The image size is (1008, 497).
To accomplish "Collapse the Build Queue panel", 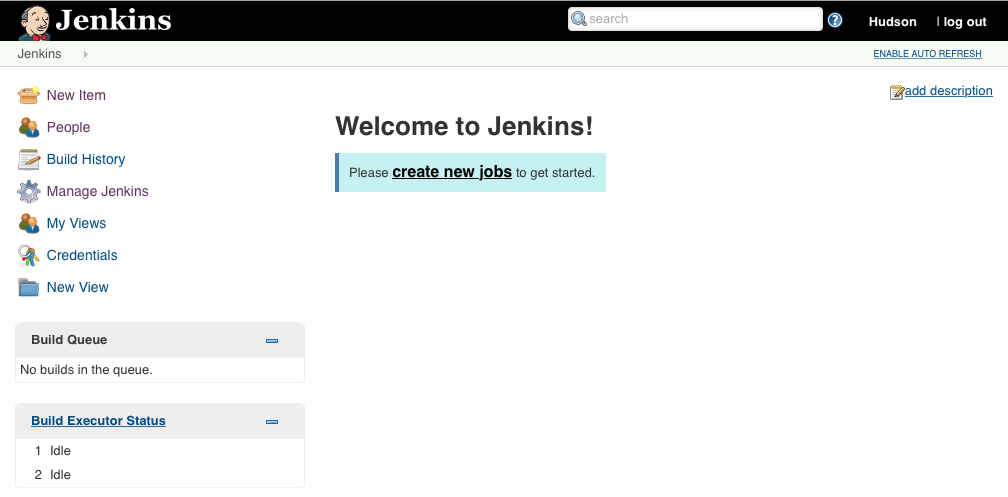I will [x=272, y=340].
